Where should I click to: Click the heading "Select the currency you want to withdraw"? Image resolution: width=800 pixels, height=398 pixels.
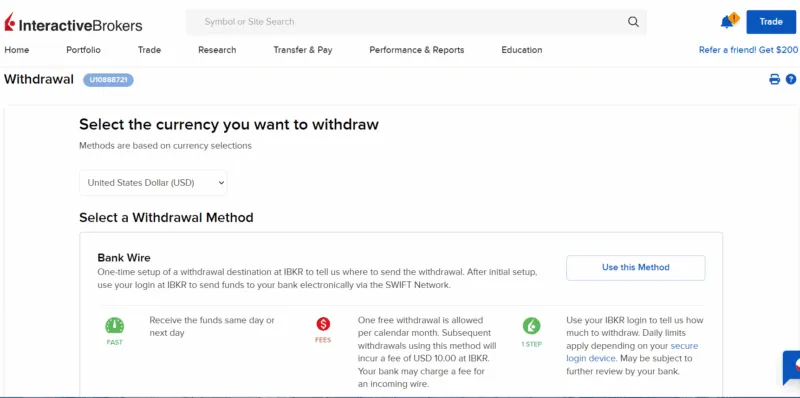click(229, 125)
